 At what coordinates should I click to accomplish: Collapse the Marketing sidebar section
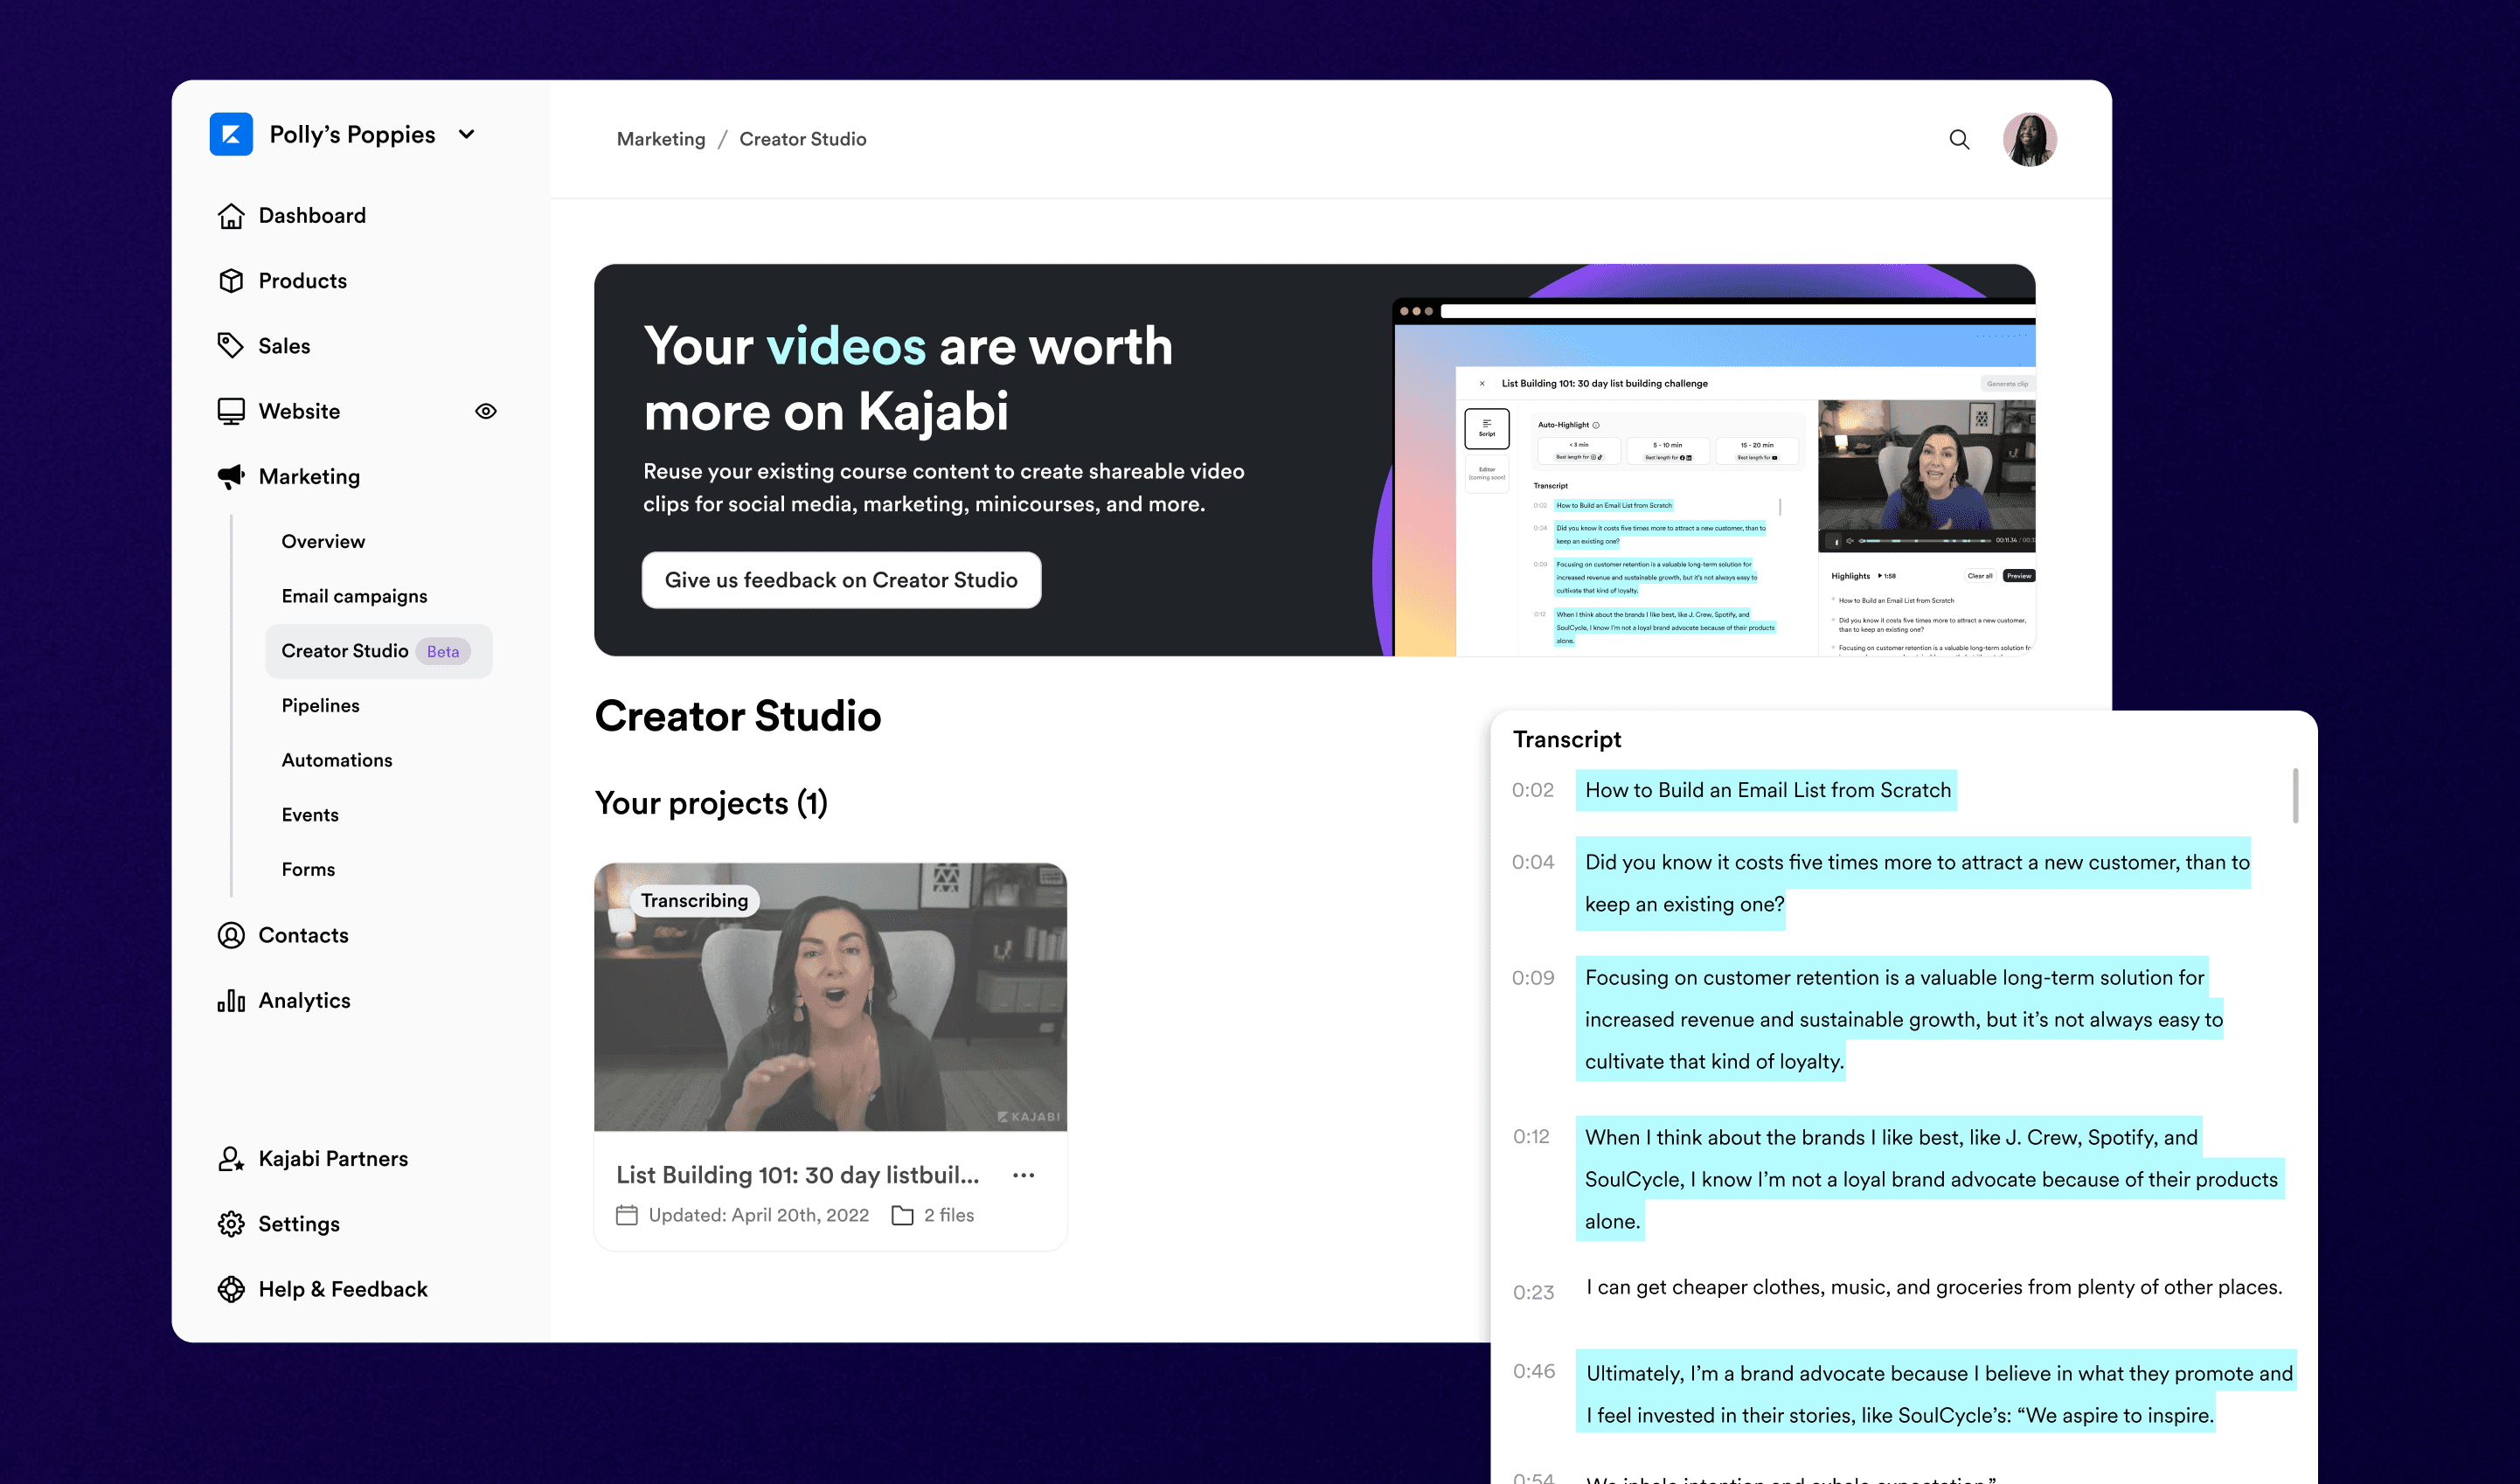pyautogui.click(x=308, y=477)
